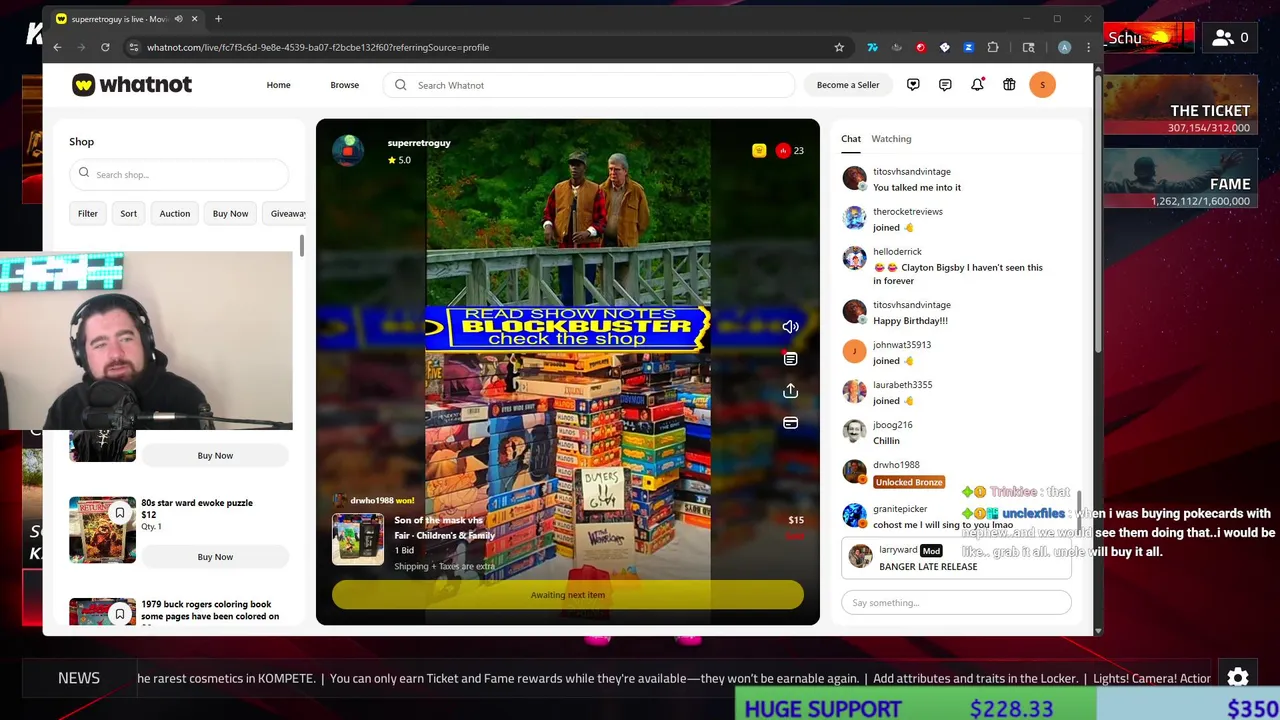Focus the Search shop field

tap(179, 174)
